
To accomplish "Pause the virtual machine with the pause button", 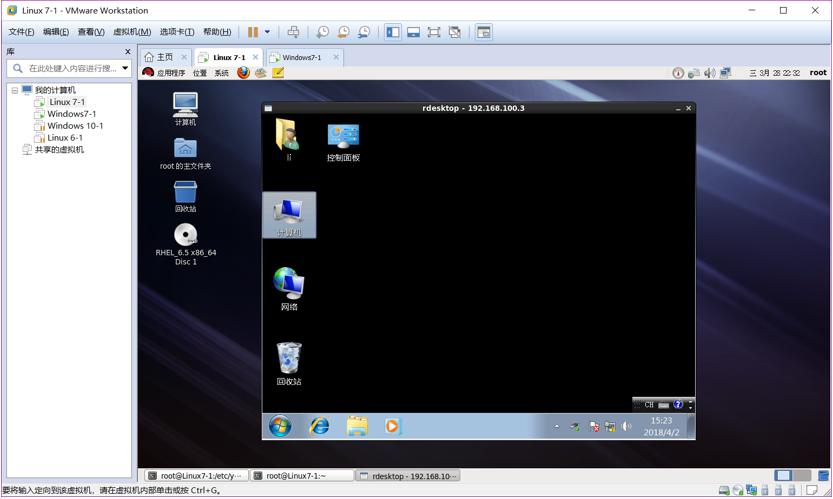I will 253,32.
